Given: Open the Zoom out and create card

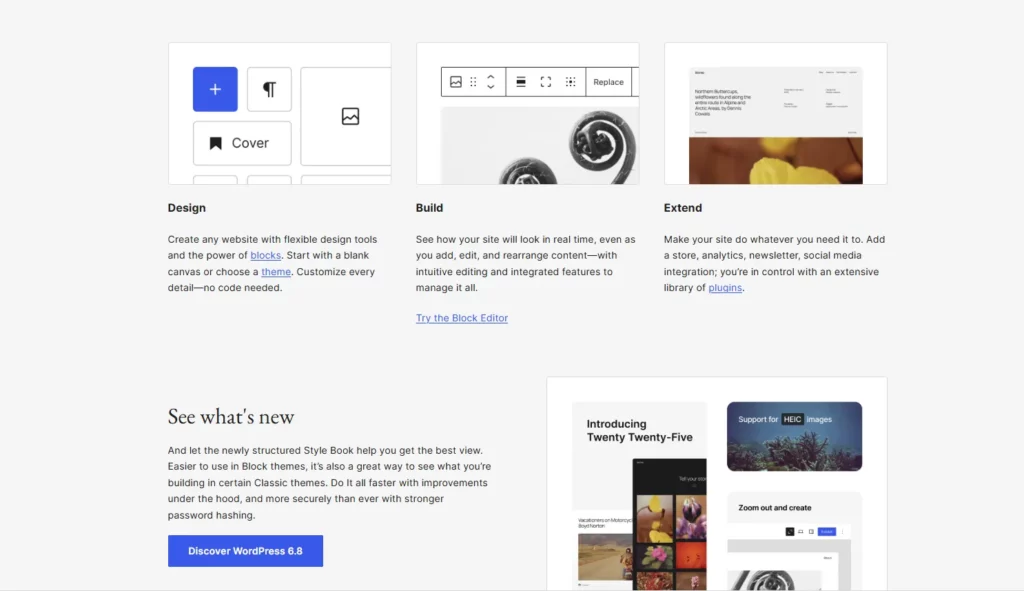Looking at the screenshot, I should pyautogui.click(x=795, y=541).
